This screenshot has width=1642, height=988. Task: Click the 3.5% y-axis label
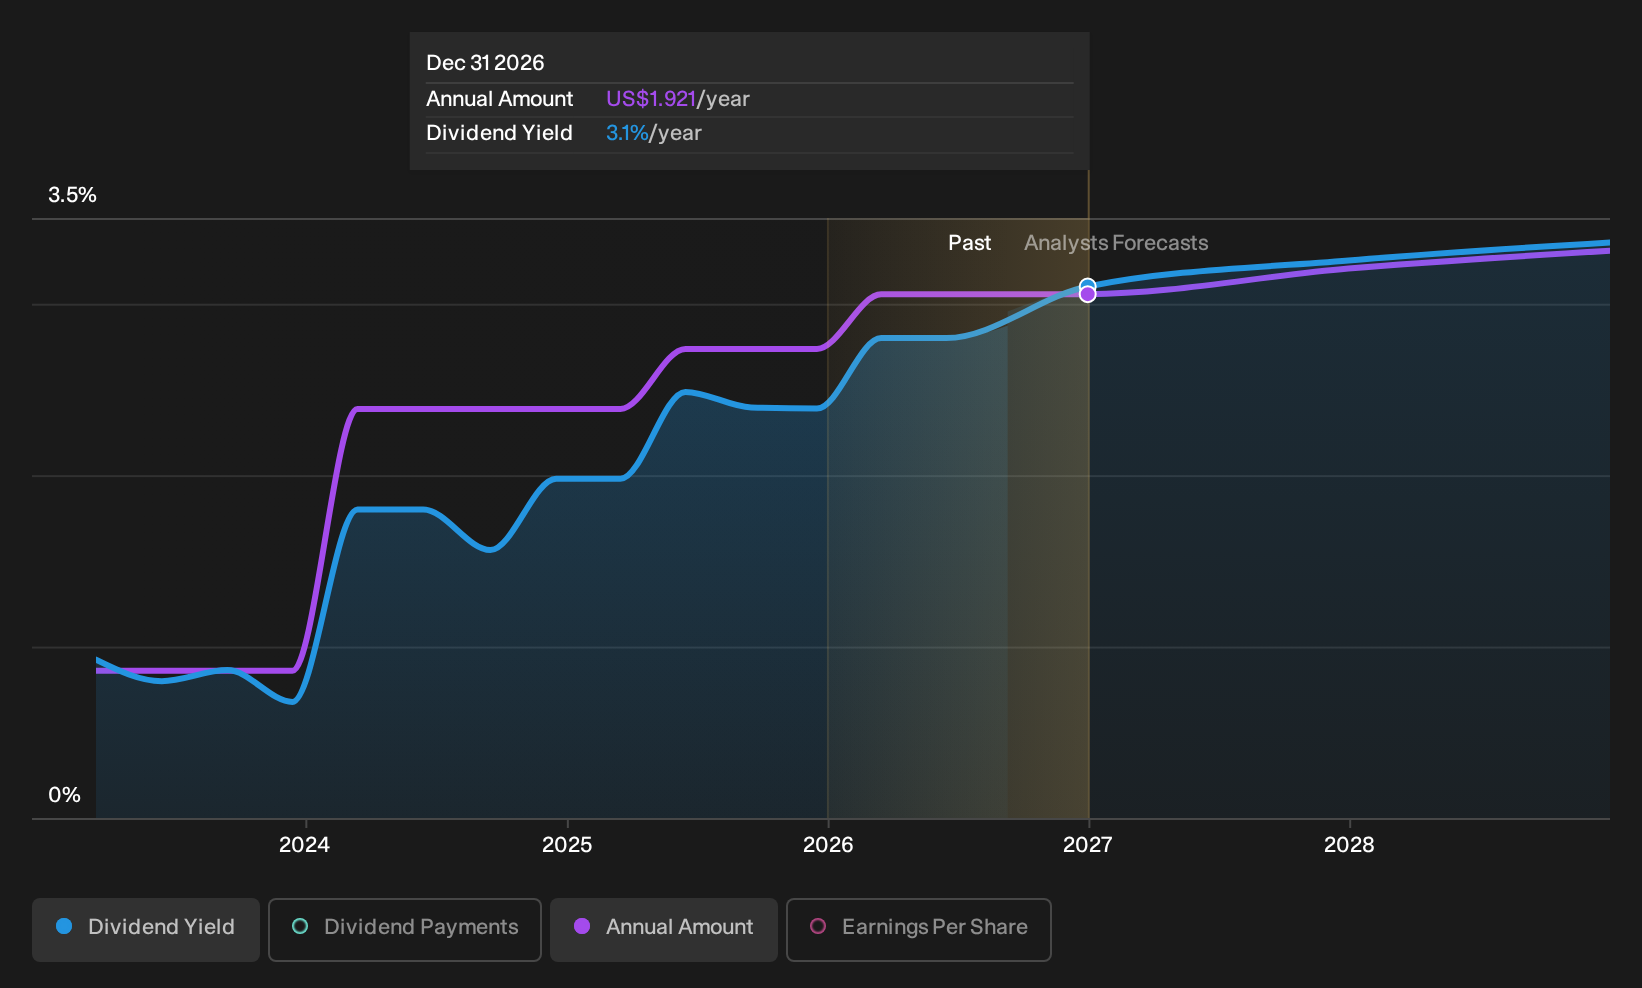72,195
